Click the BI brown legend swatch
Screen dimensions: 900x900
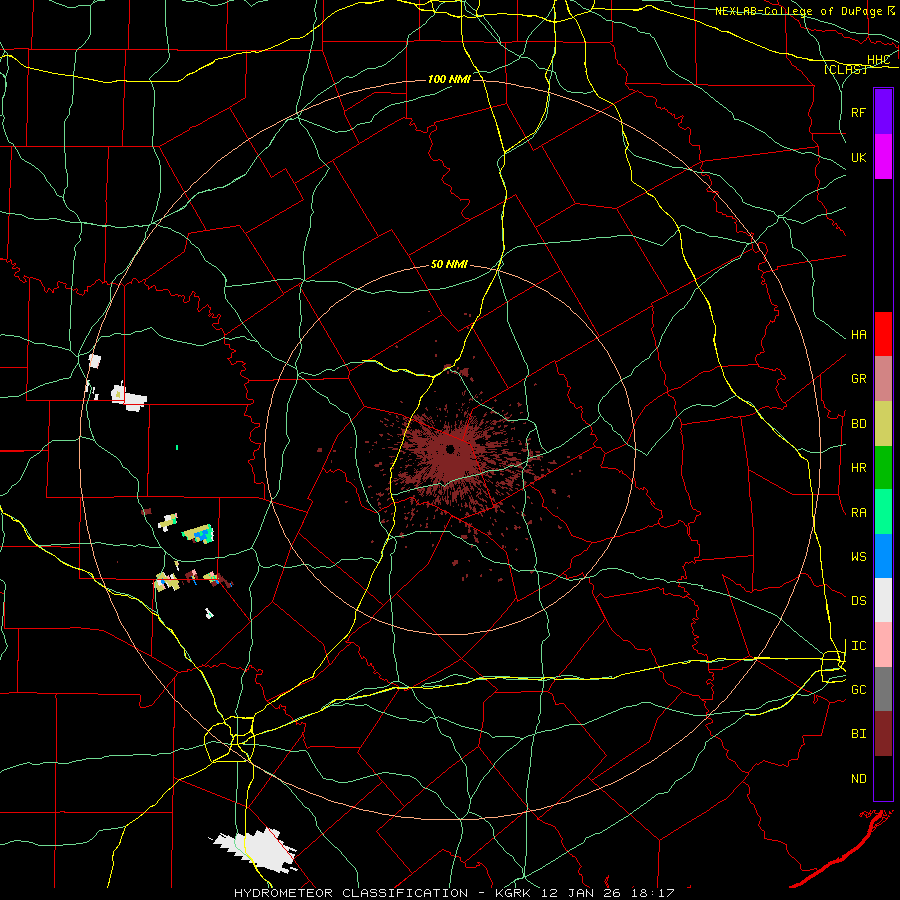883,734
